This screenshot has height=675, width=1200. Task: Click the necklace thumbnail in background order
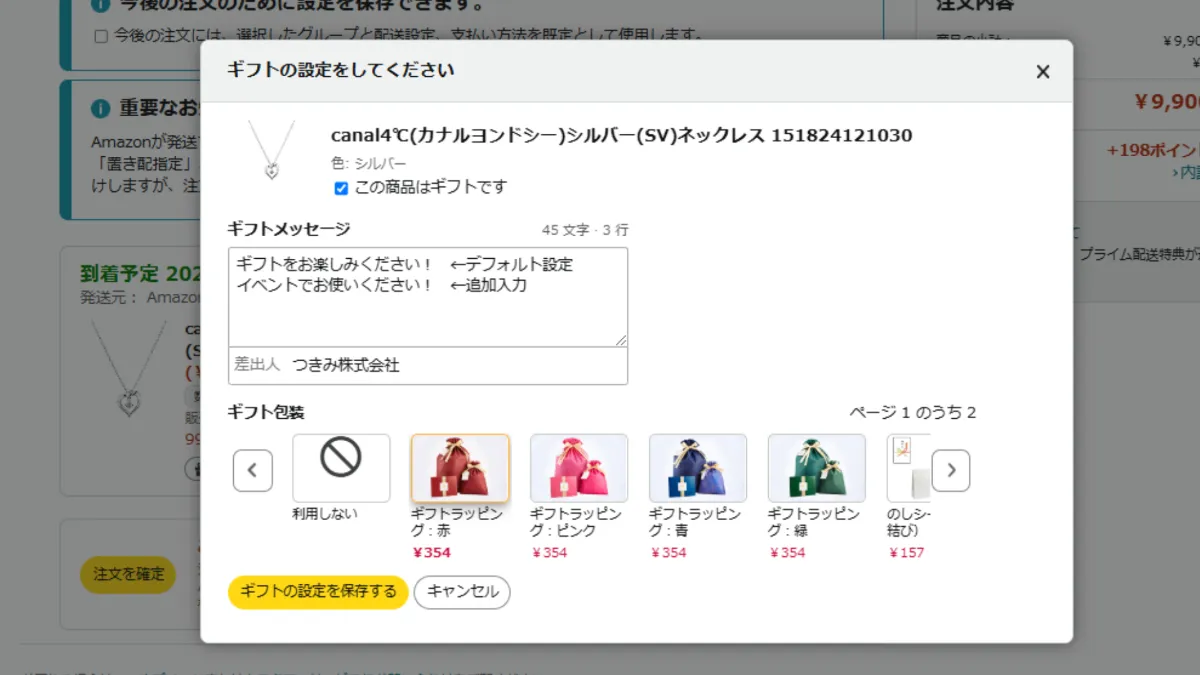click(128, 368)
